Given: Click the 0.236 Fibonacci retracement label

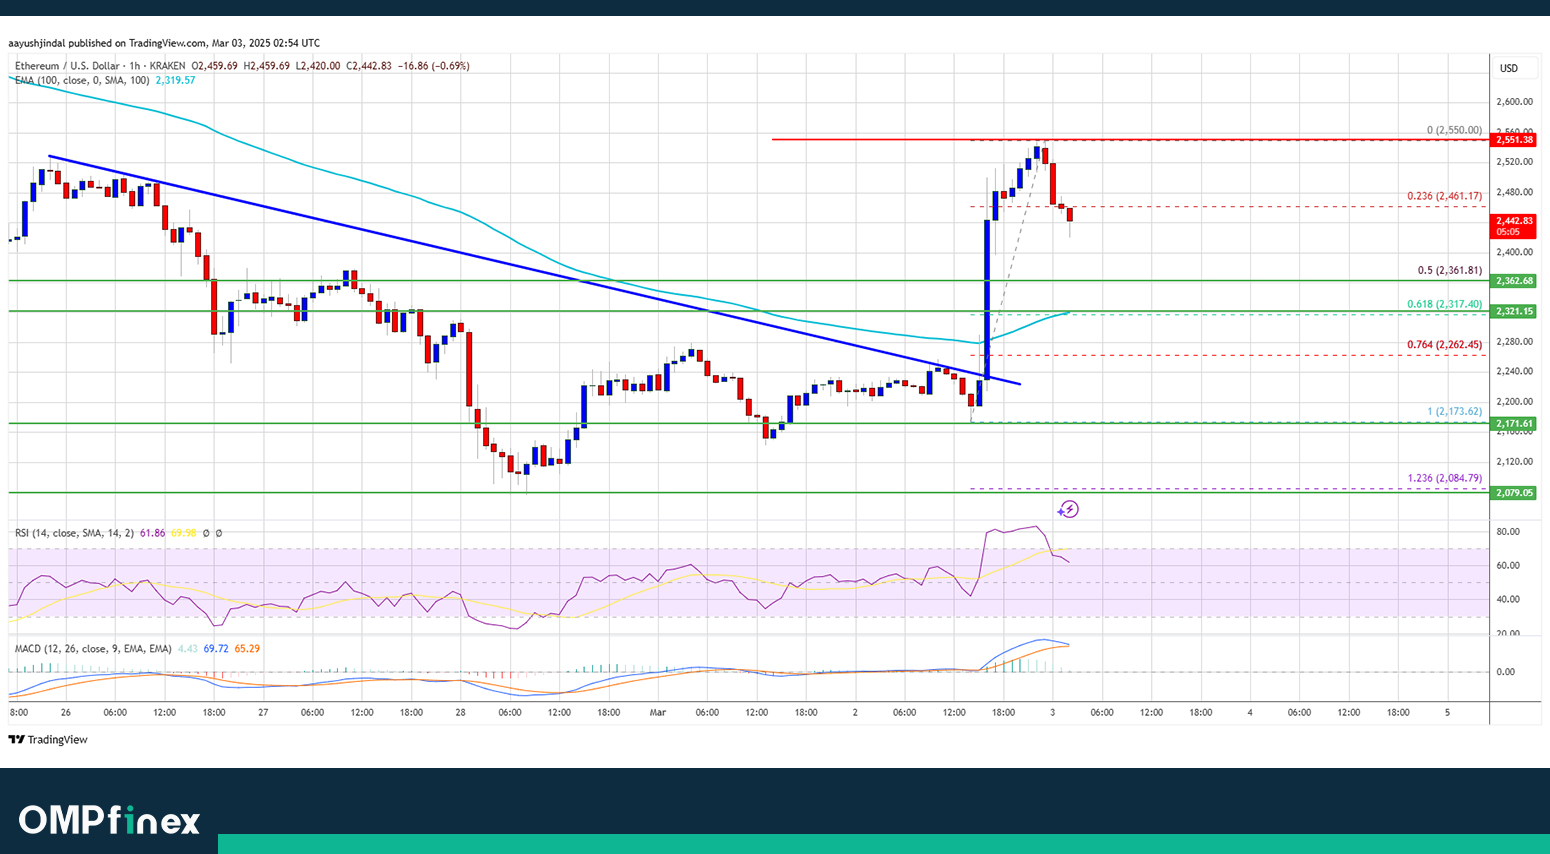Looking at the screenshot, I should 1444,196.
